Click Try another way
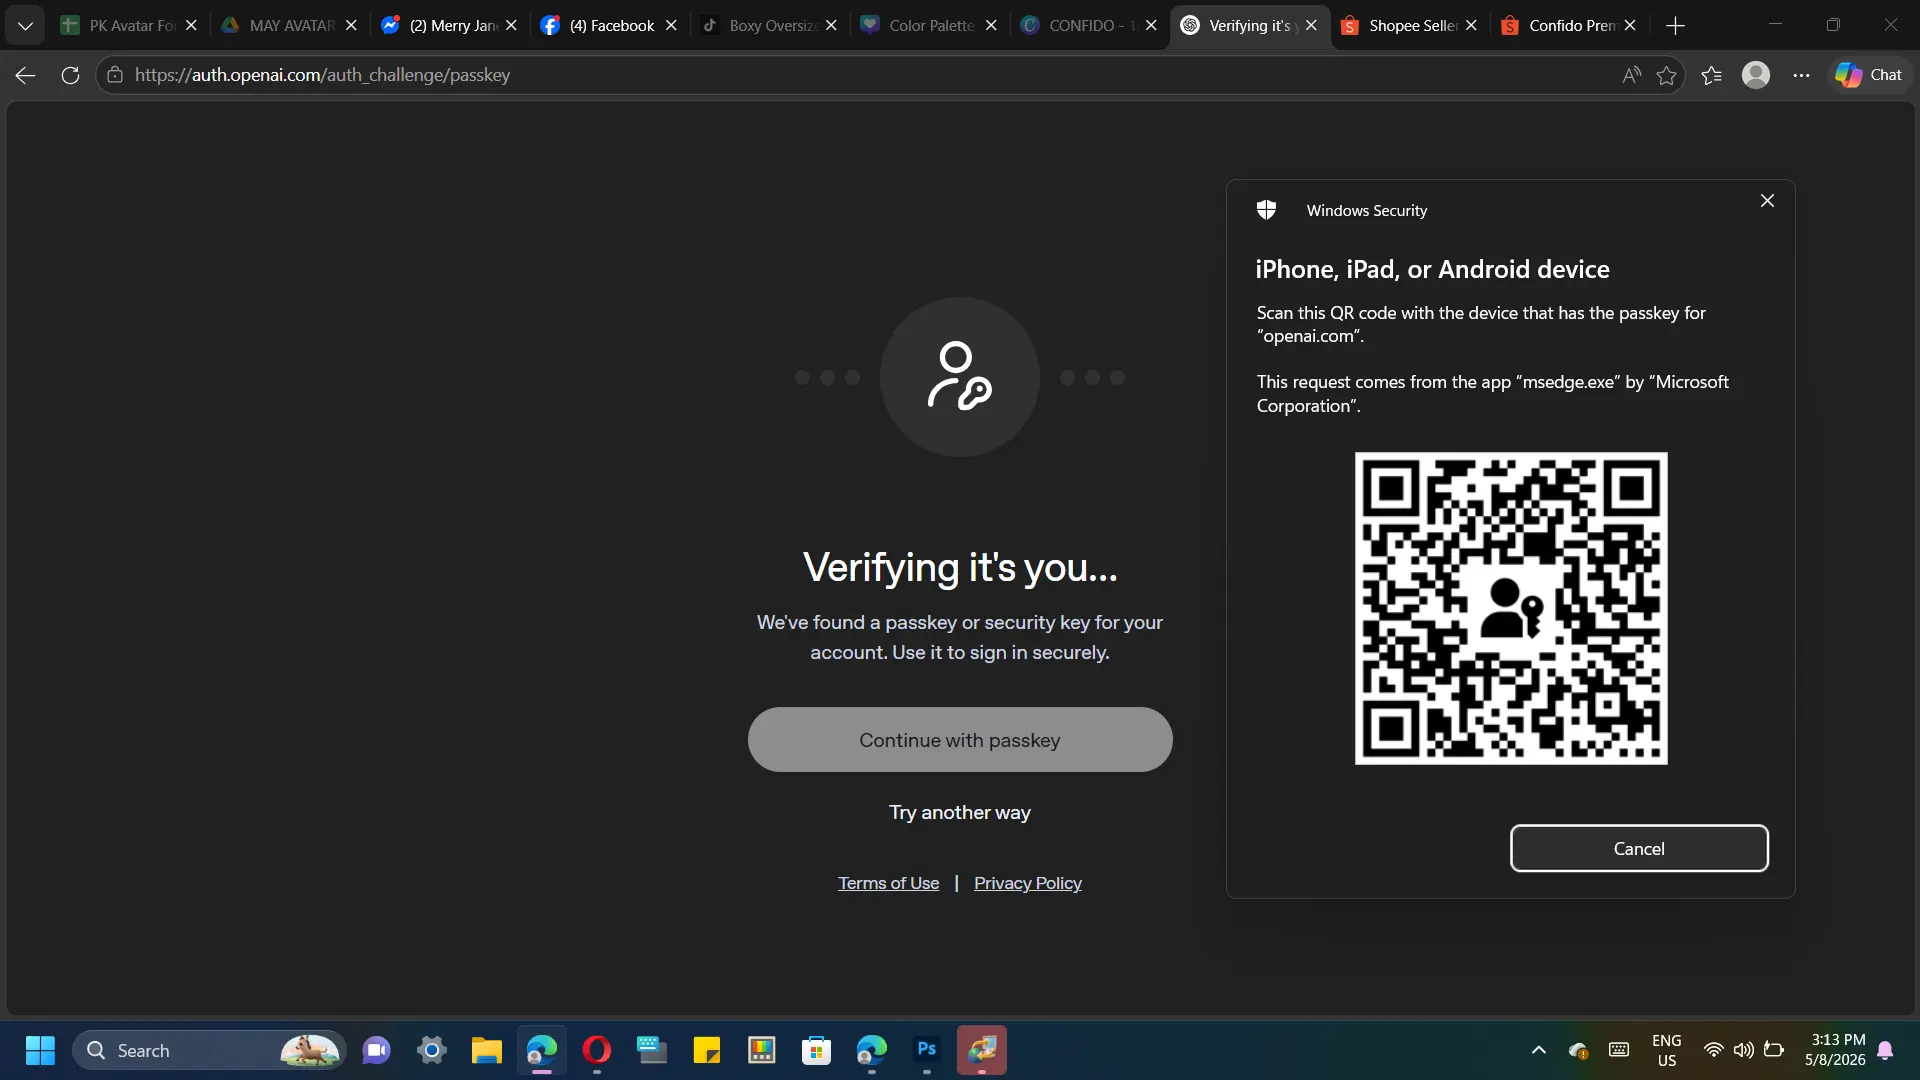The height and width of the screenshot is (1080, 1920). tap(960, 813)
